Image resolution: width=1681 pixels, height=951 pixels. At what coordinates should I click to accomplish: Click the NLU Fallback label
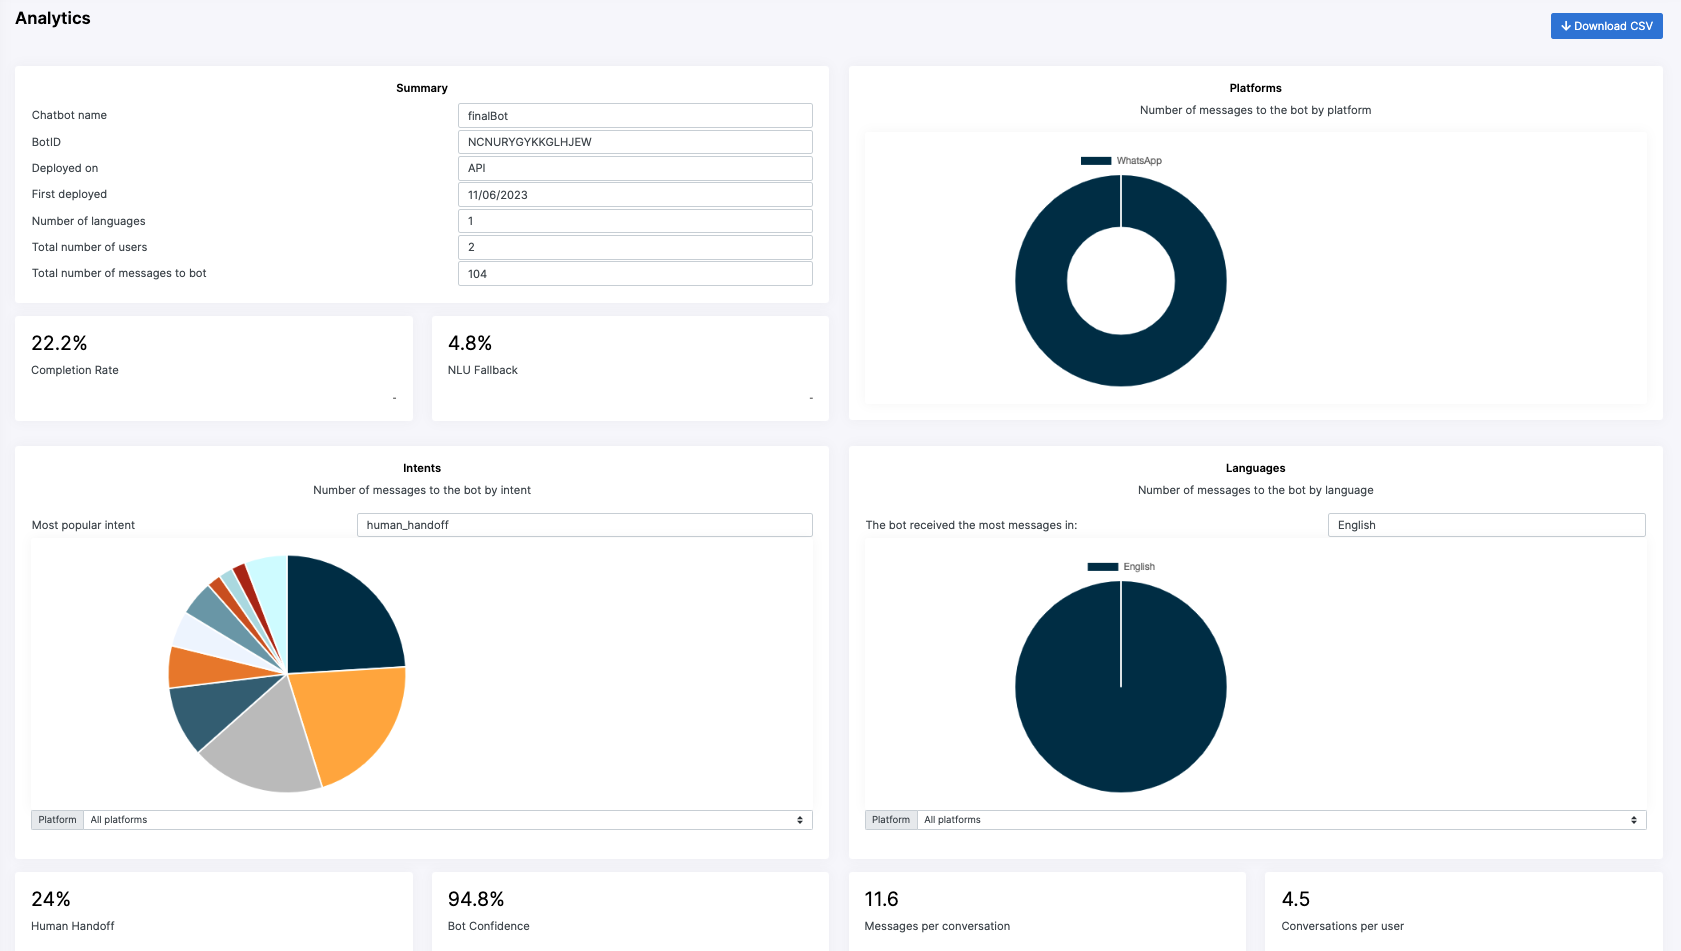(x=483, y=370)
